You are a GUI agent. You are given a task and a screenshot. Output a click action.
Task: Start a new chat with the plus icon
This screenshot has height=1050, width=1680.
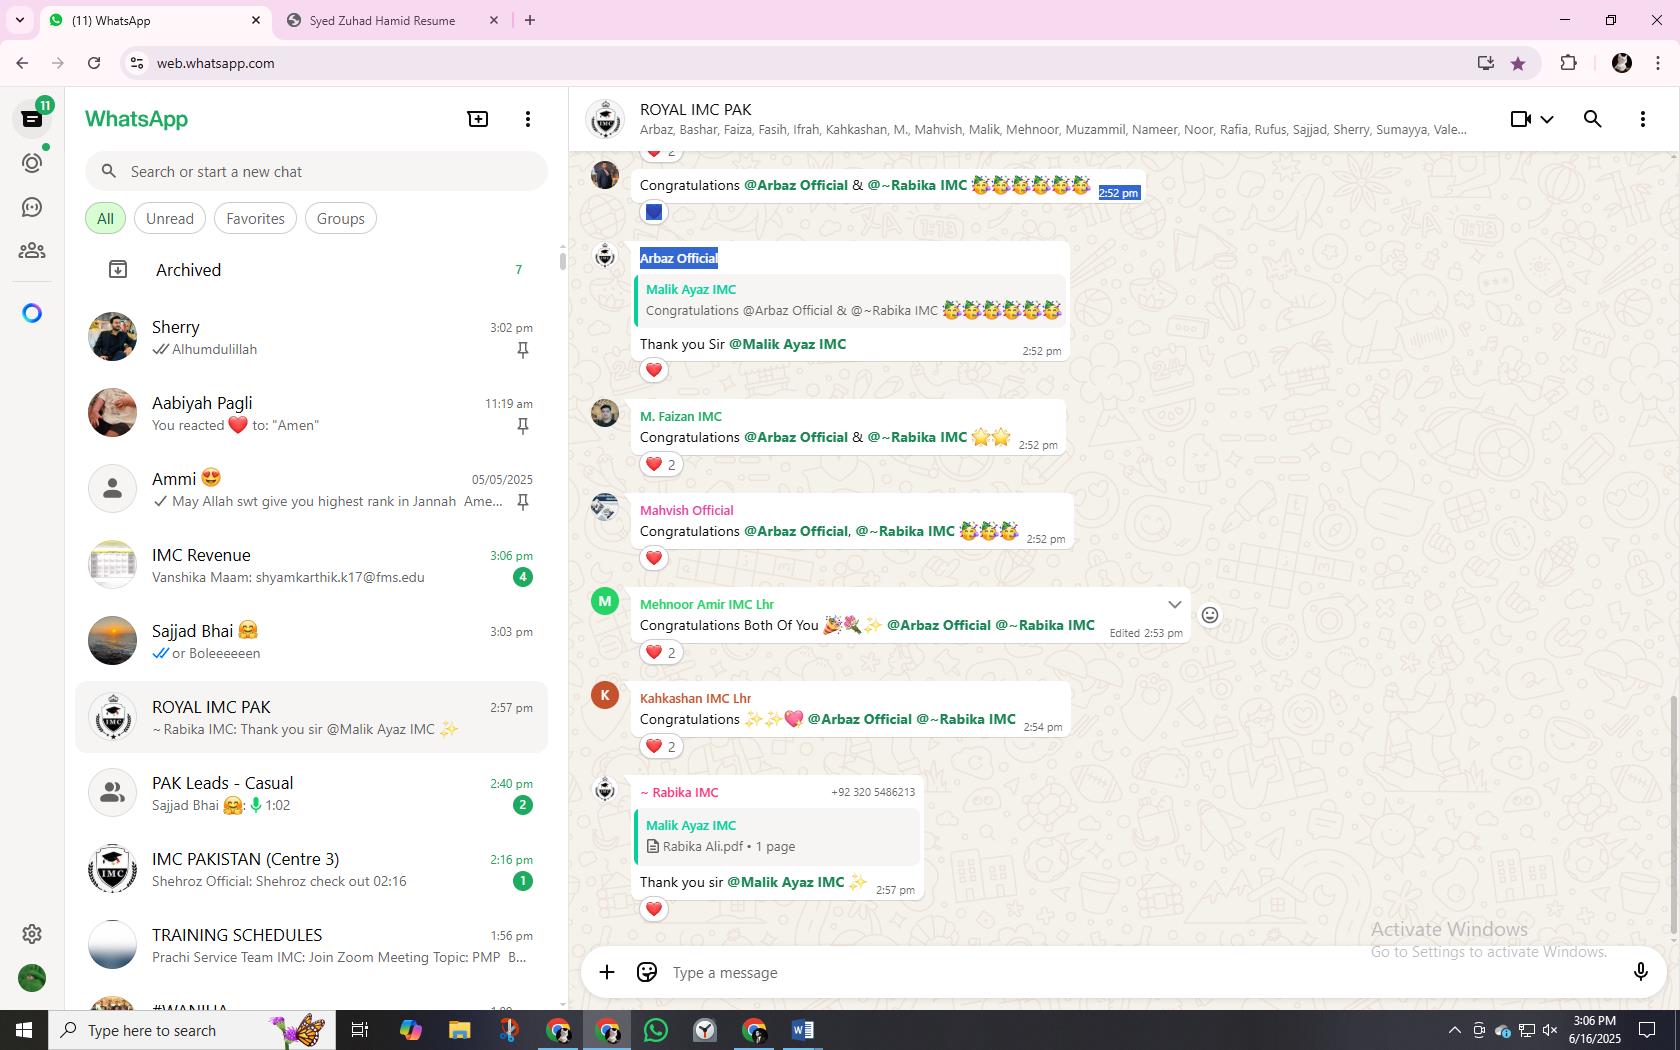pyautogui.click(x=478, y=119)
